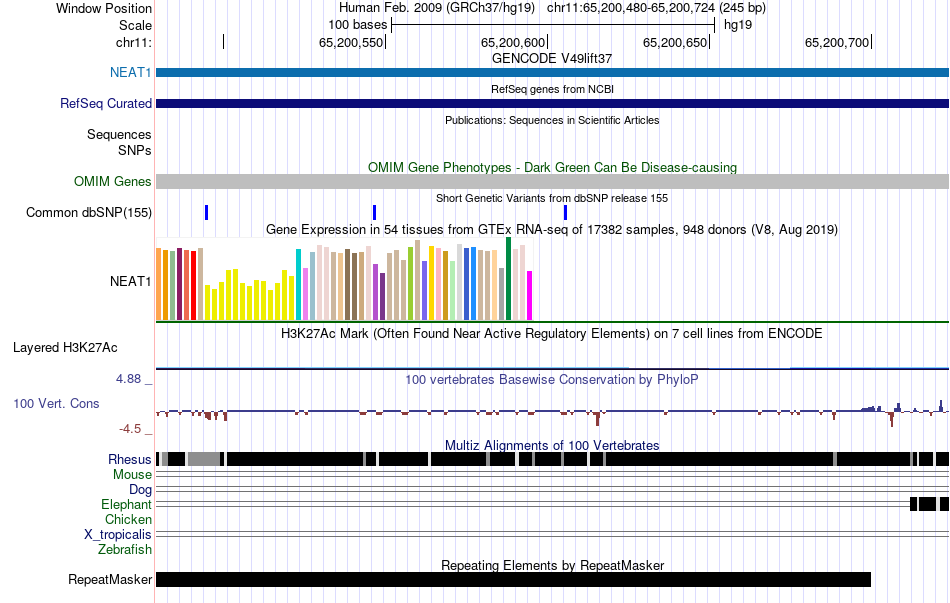Click the OMIM Gene Phenotypes green title
Viewport: 950px width, 603px height.
(552, 167)
